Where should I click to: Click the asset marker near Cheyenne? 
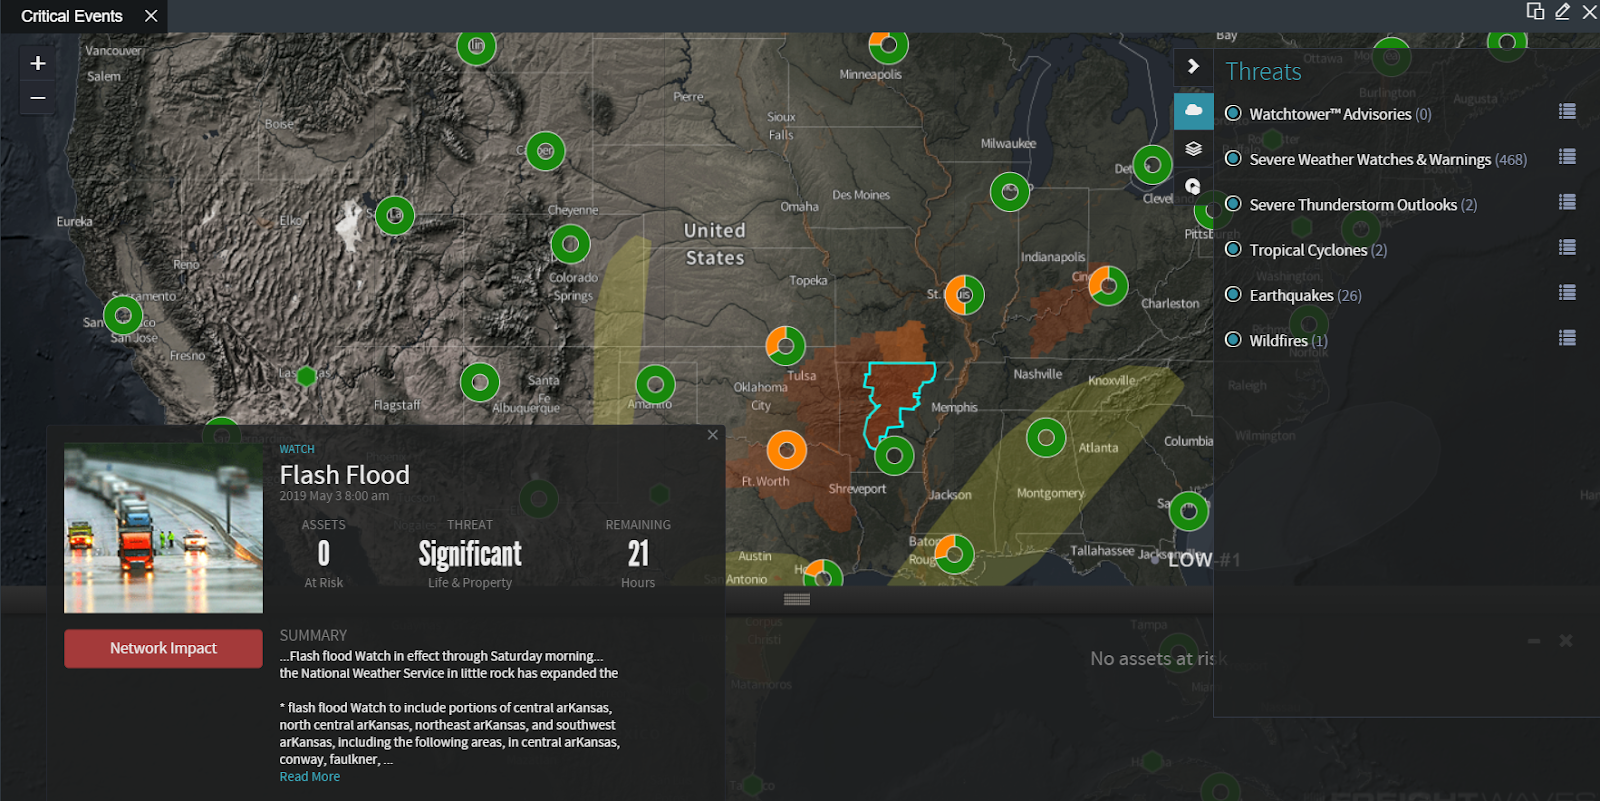click(x=570, y=244)
